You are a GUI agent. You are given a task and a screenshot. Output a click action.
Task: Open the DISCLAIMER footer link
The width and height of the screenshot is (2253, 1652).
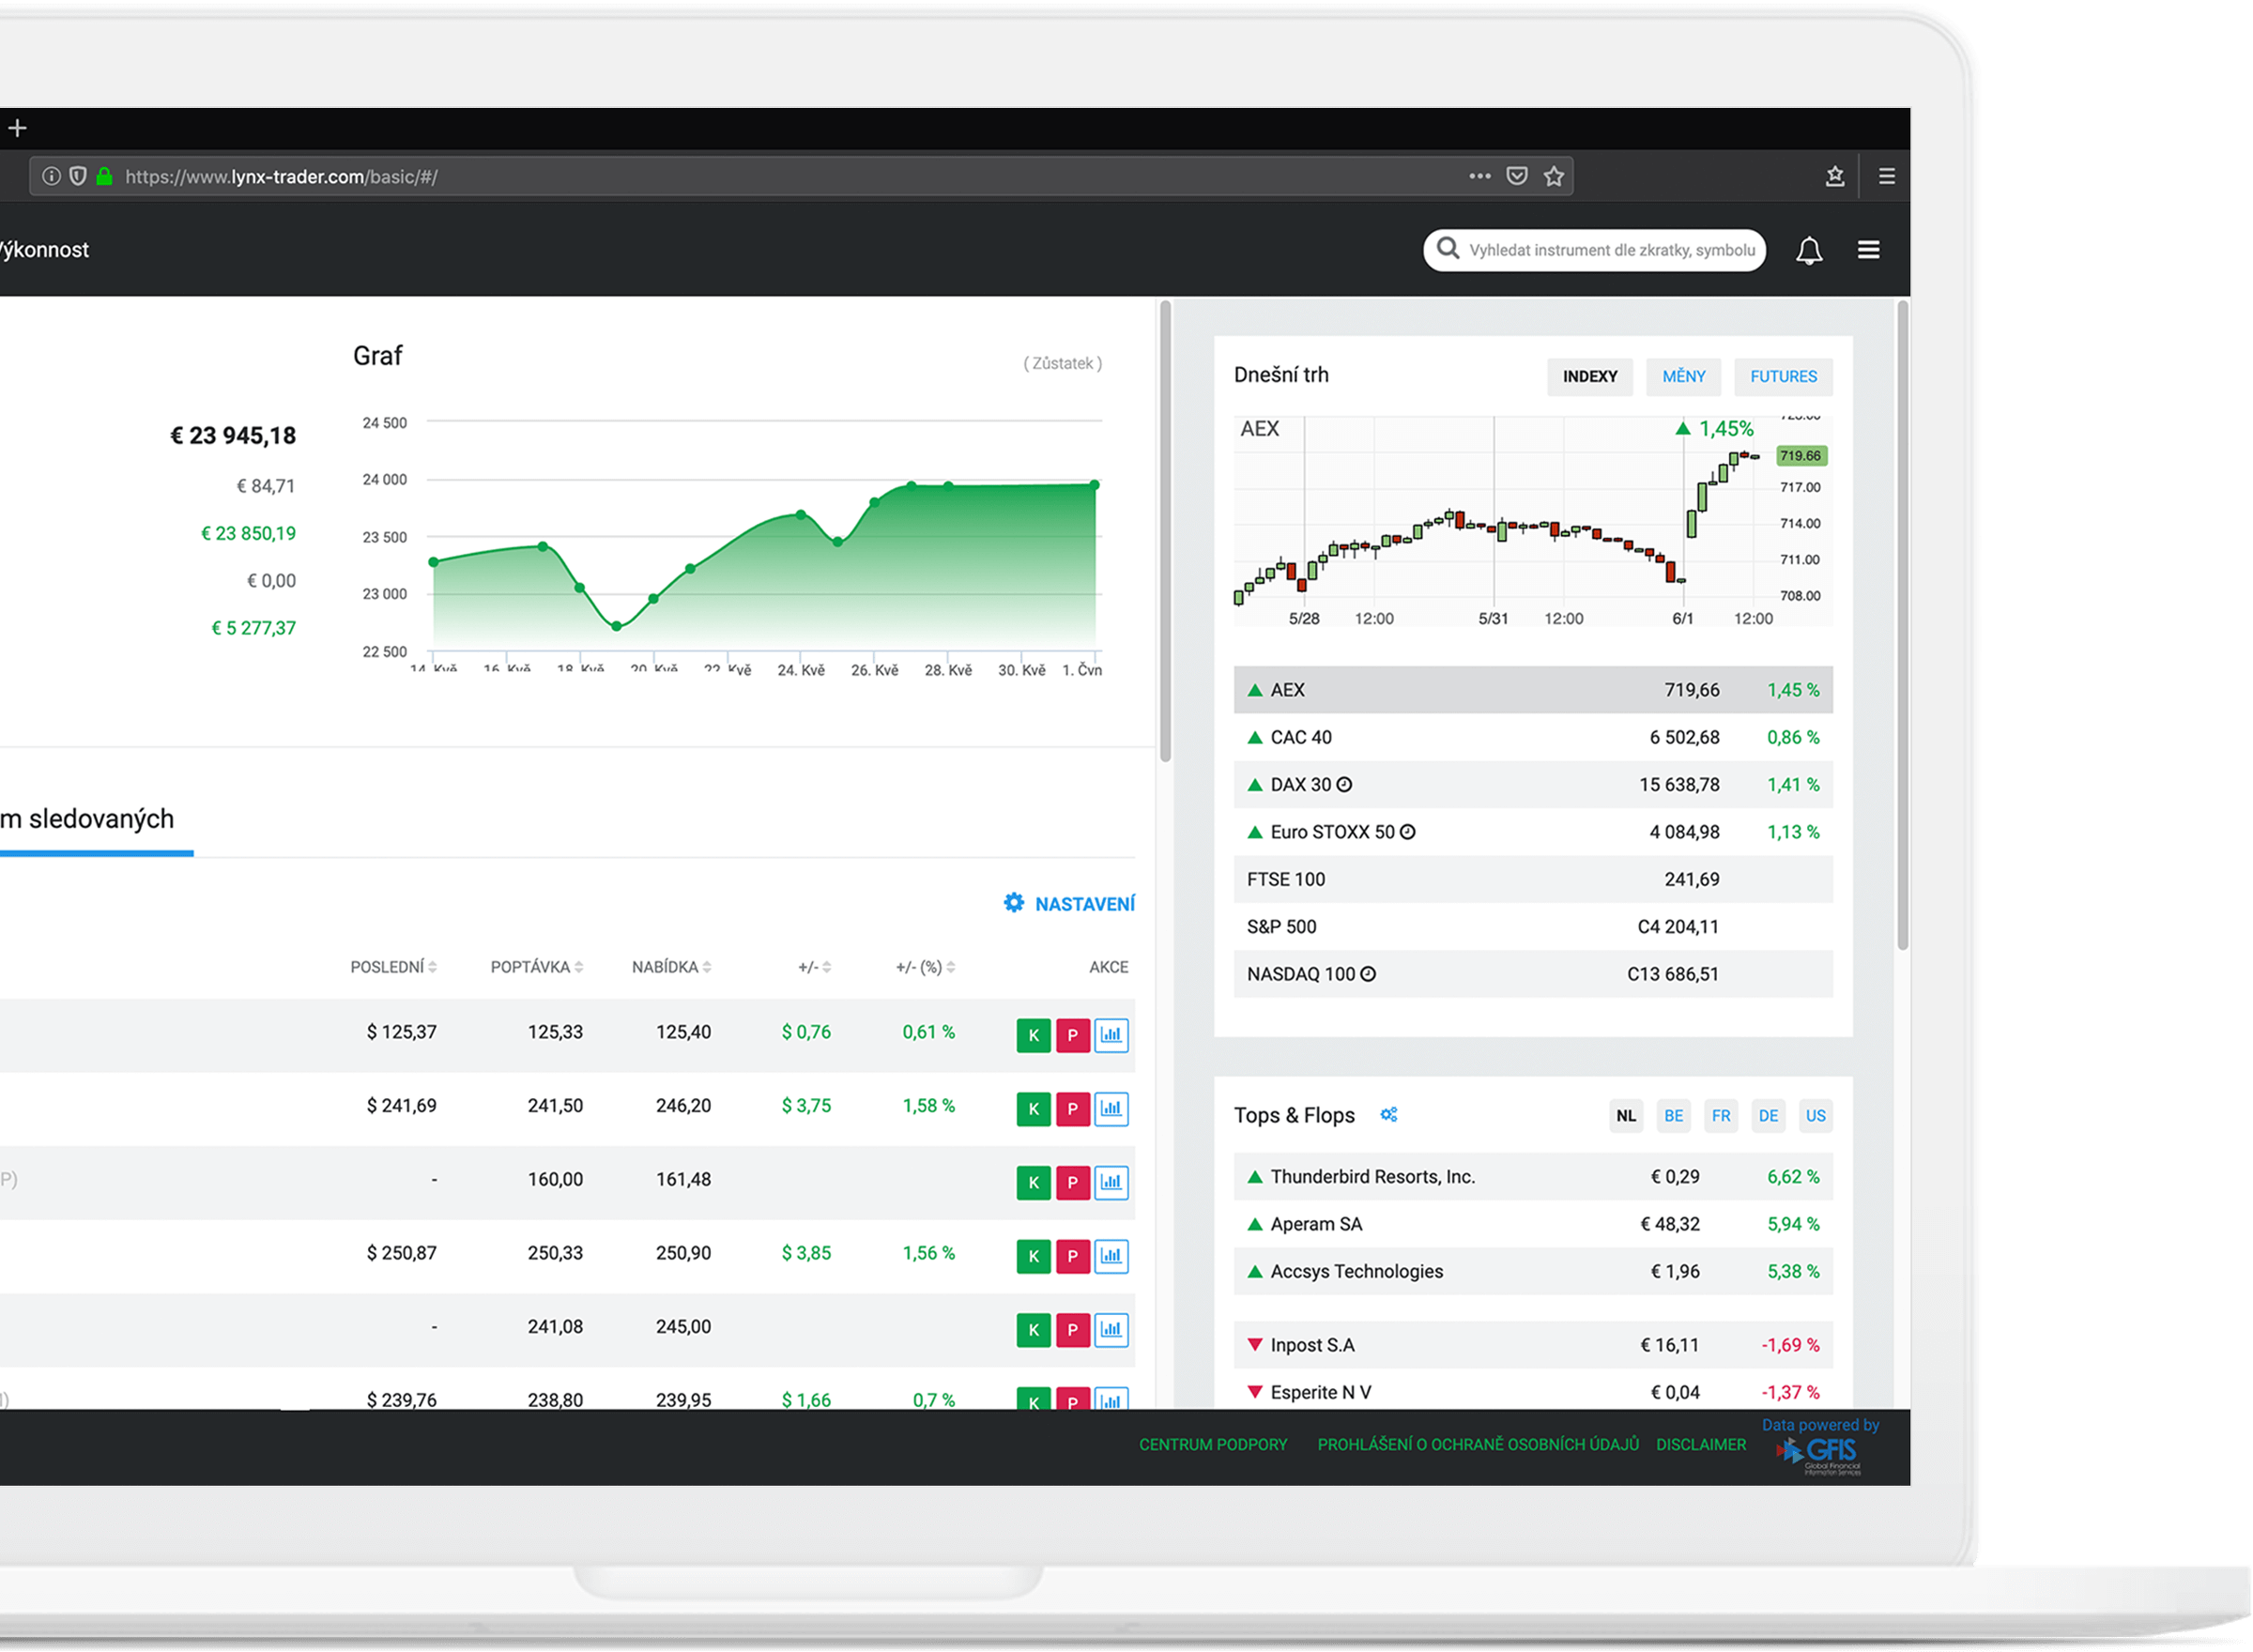click(1700, 1444)
